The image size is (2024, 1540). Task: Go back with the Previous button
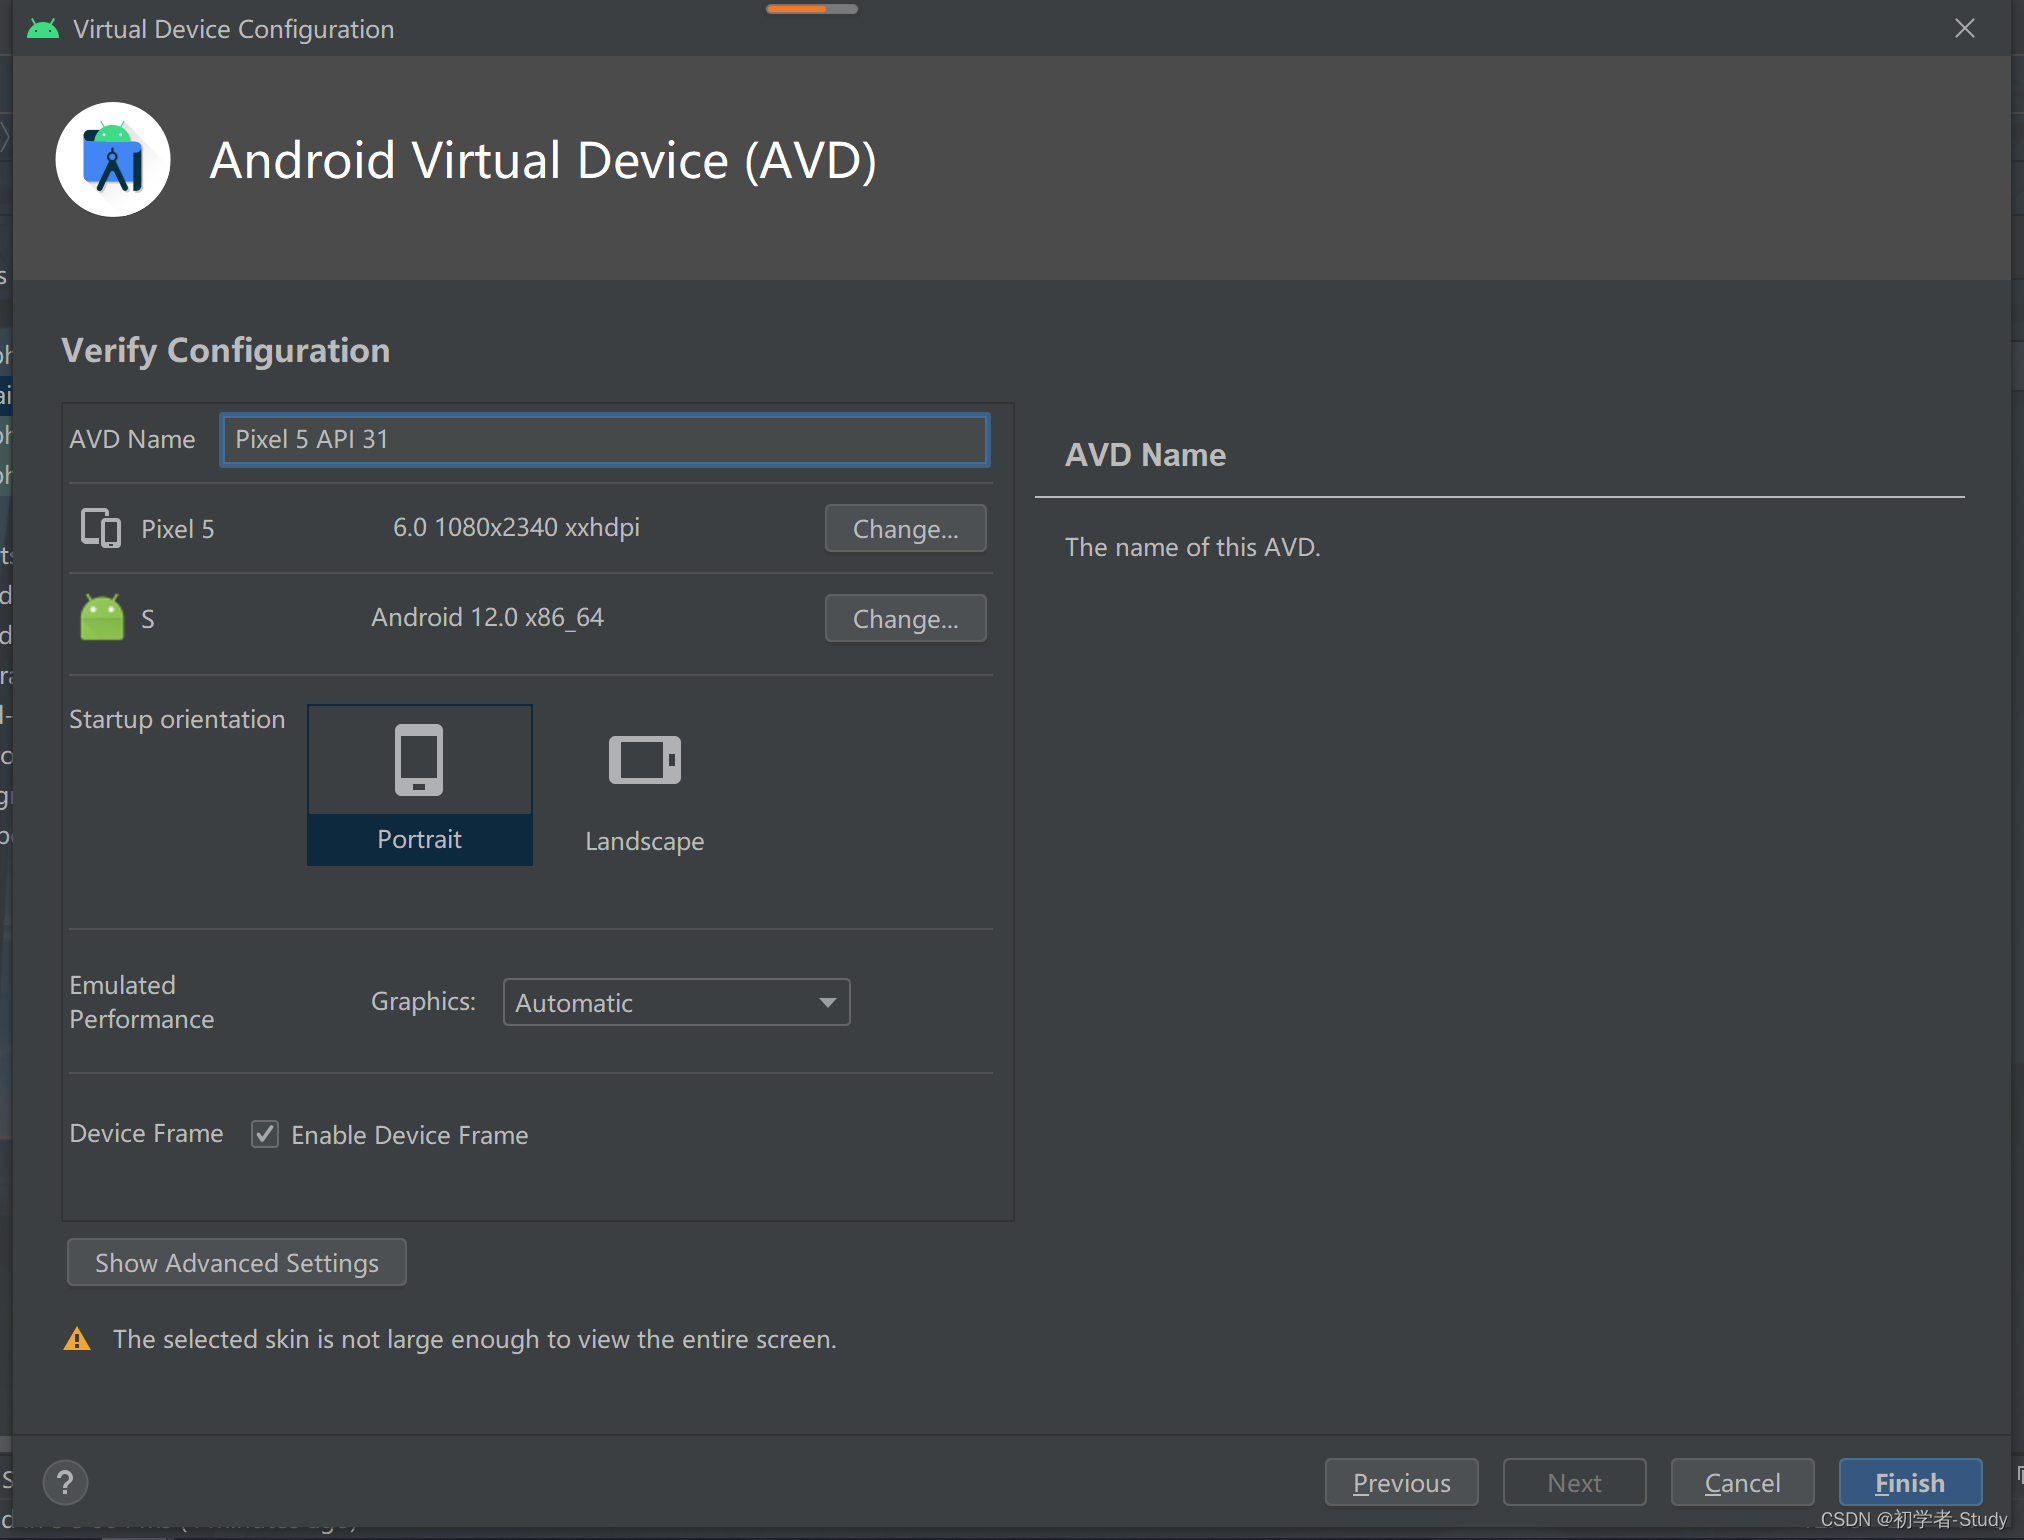click(x=1400, y=1482)
